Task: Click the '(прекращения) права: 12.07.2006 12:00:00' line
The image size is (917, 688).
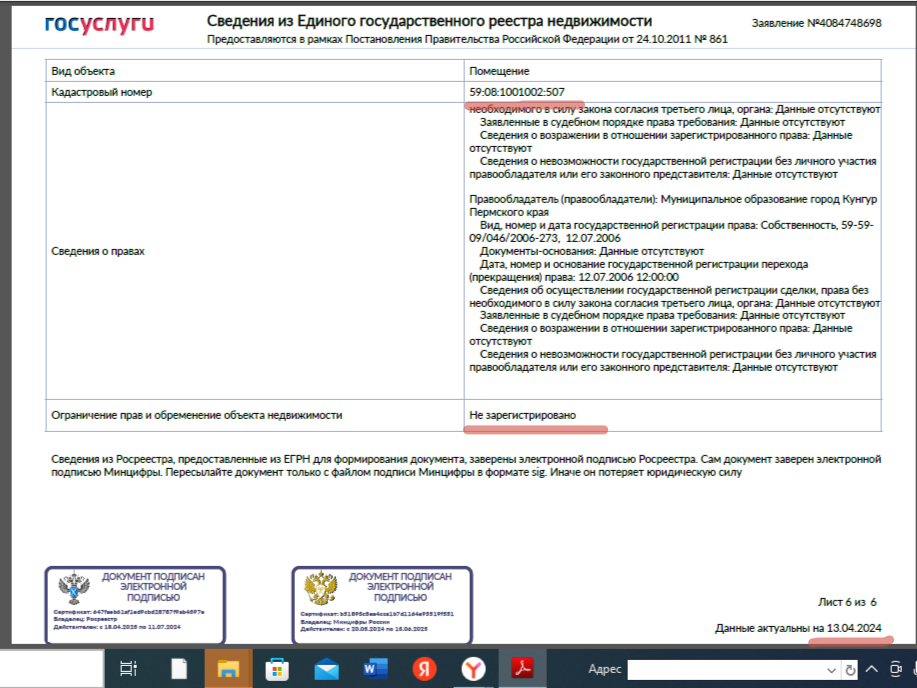Action: coord(574,277)
